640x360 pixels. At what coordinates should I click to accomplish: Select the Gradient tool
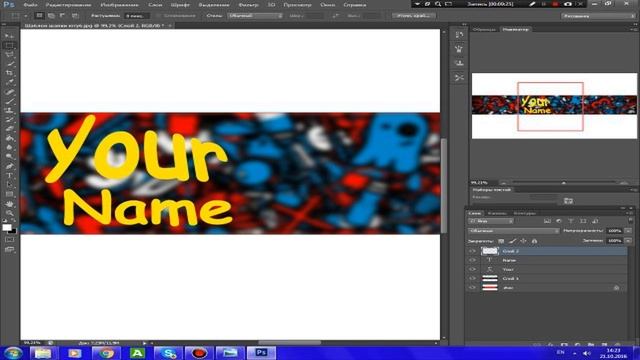click(x=9, y=138)
